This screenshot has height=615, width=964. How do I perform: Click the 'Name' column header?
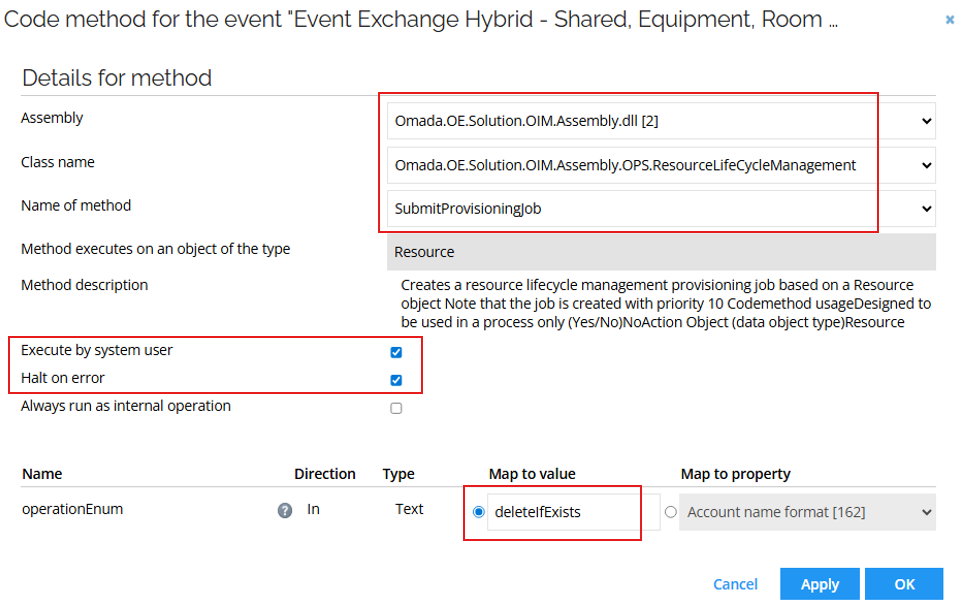tap(38, 473)
